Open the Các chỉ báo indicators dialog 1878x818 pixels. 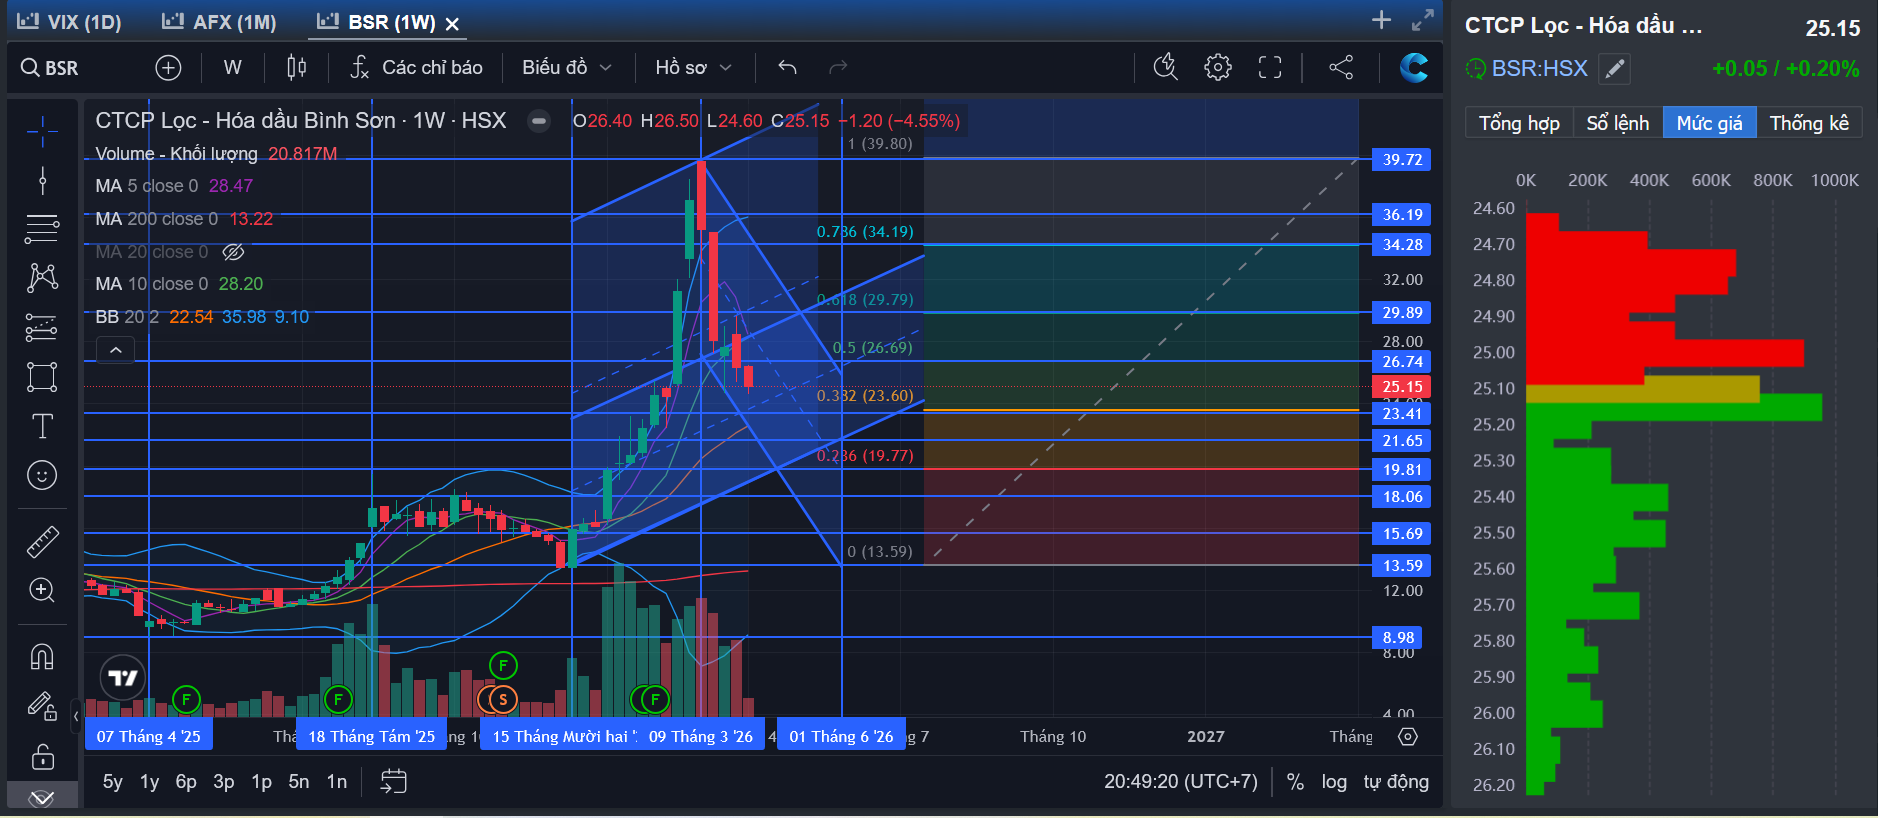tap(416, 67)
